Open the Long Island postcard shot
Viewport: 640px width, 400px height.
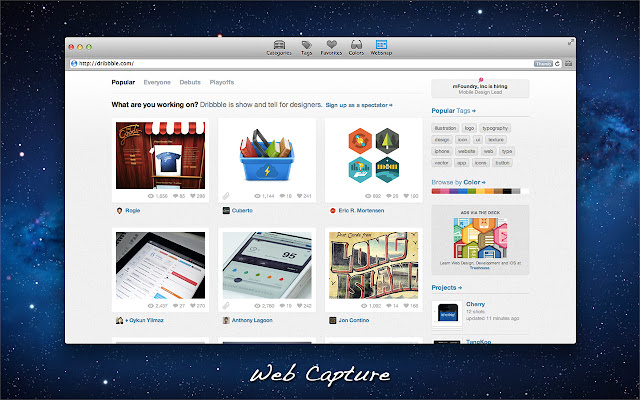373,265
